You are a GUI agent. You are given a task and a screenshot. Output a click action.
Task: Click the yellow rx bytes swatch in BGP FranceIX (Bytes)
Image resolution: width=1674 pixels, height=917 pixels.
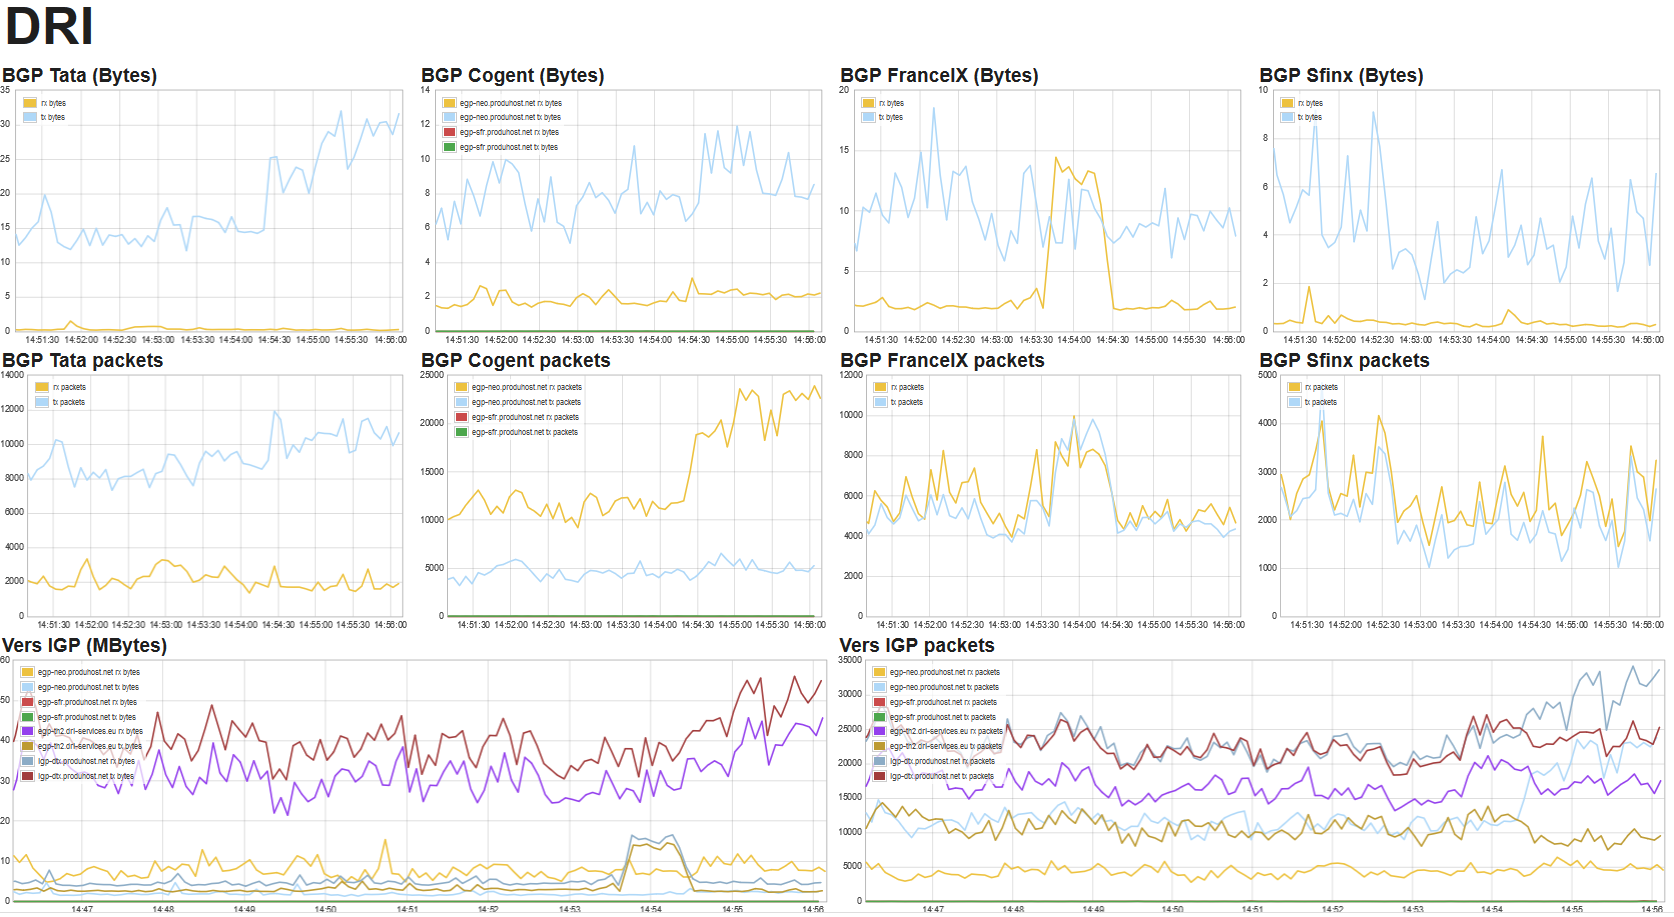869,103
